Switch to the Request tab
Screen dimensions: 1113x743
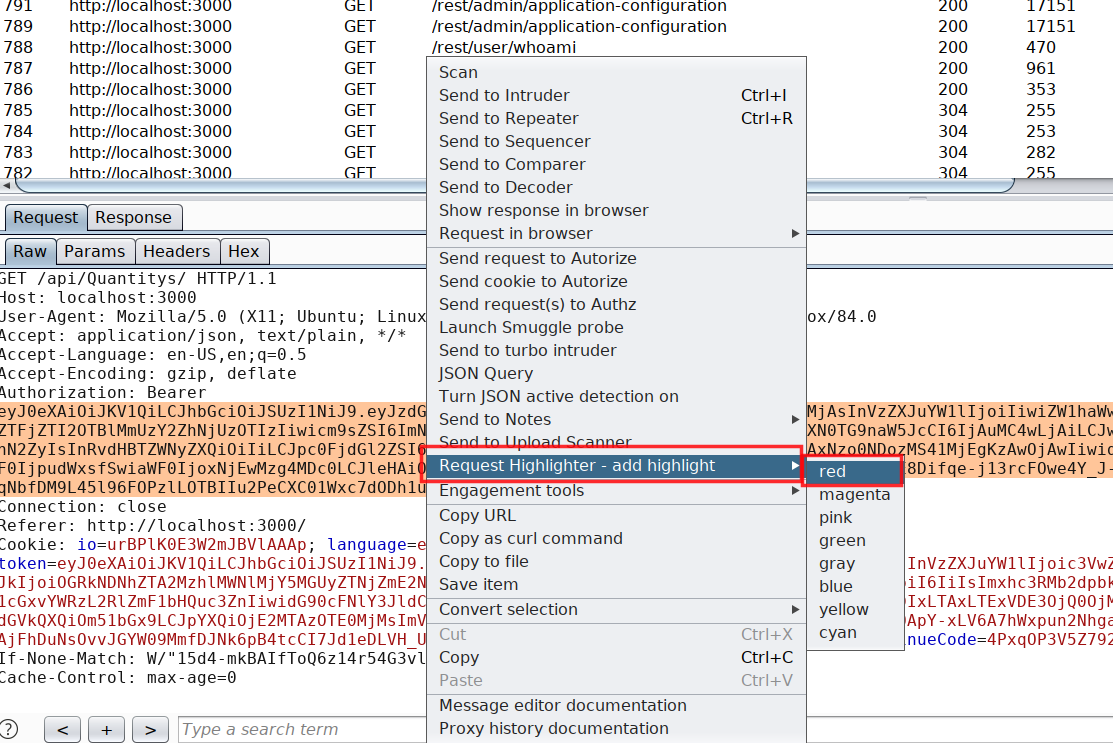45,217
